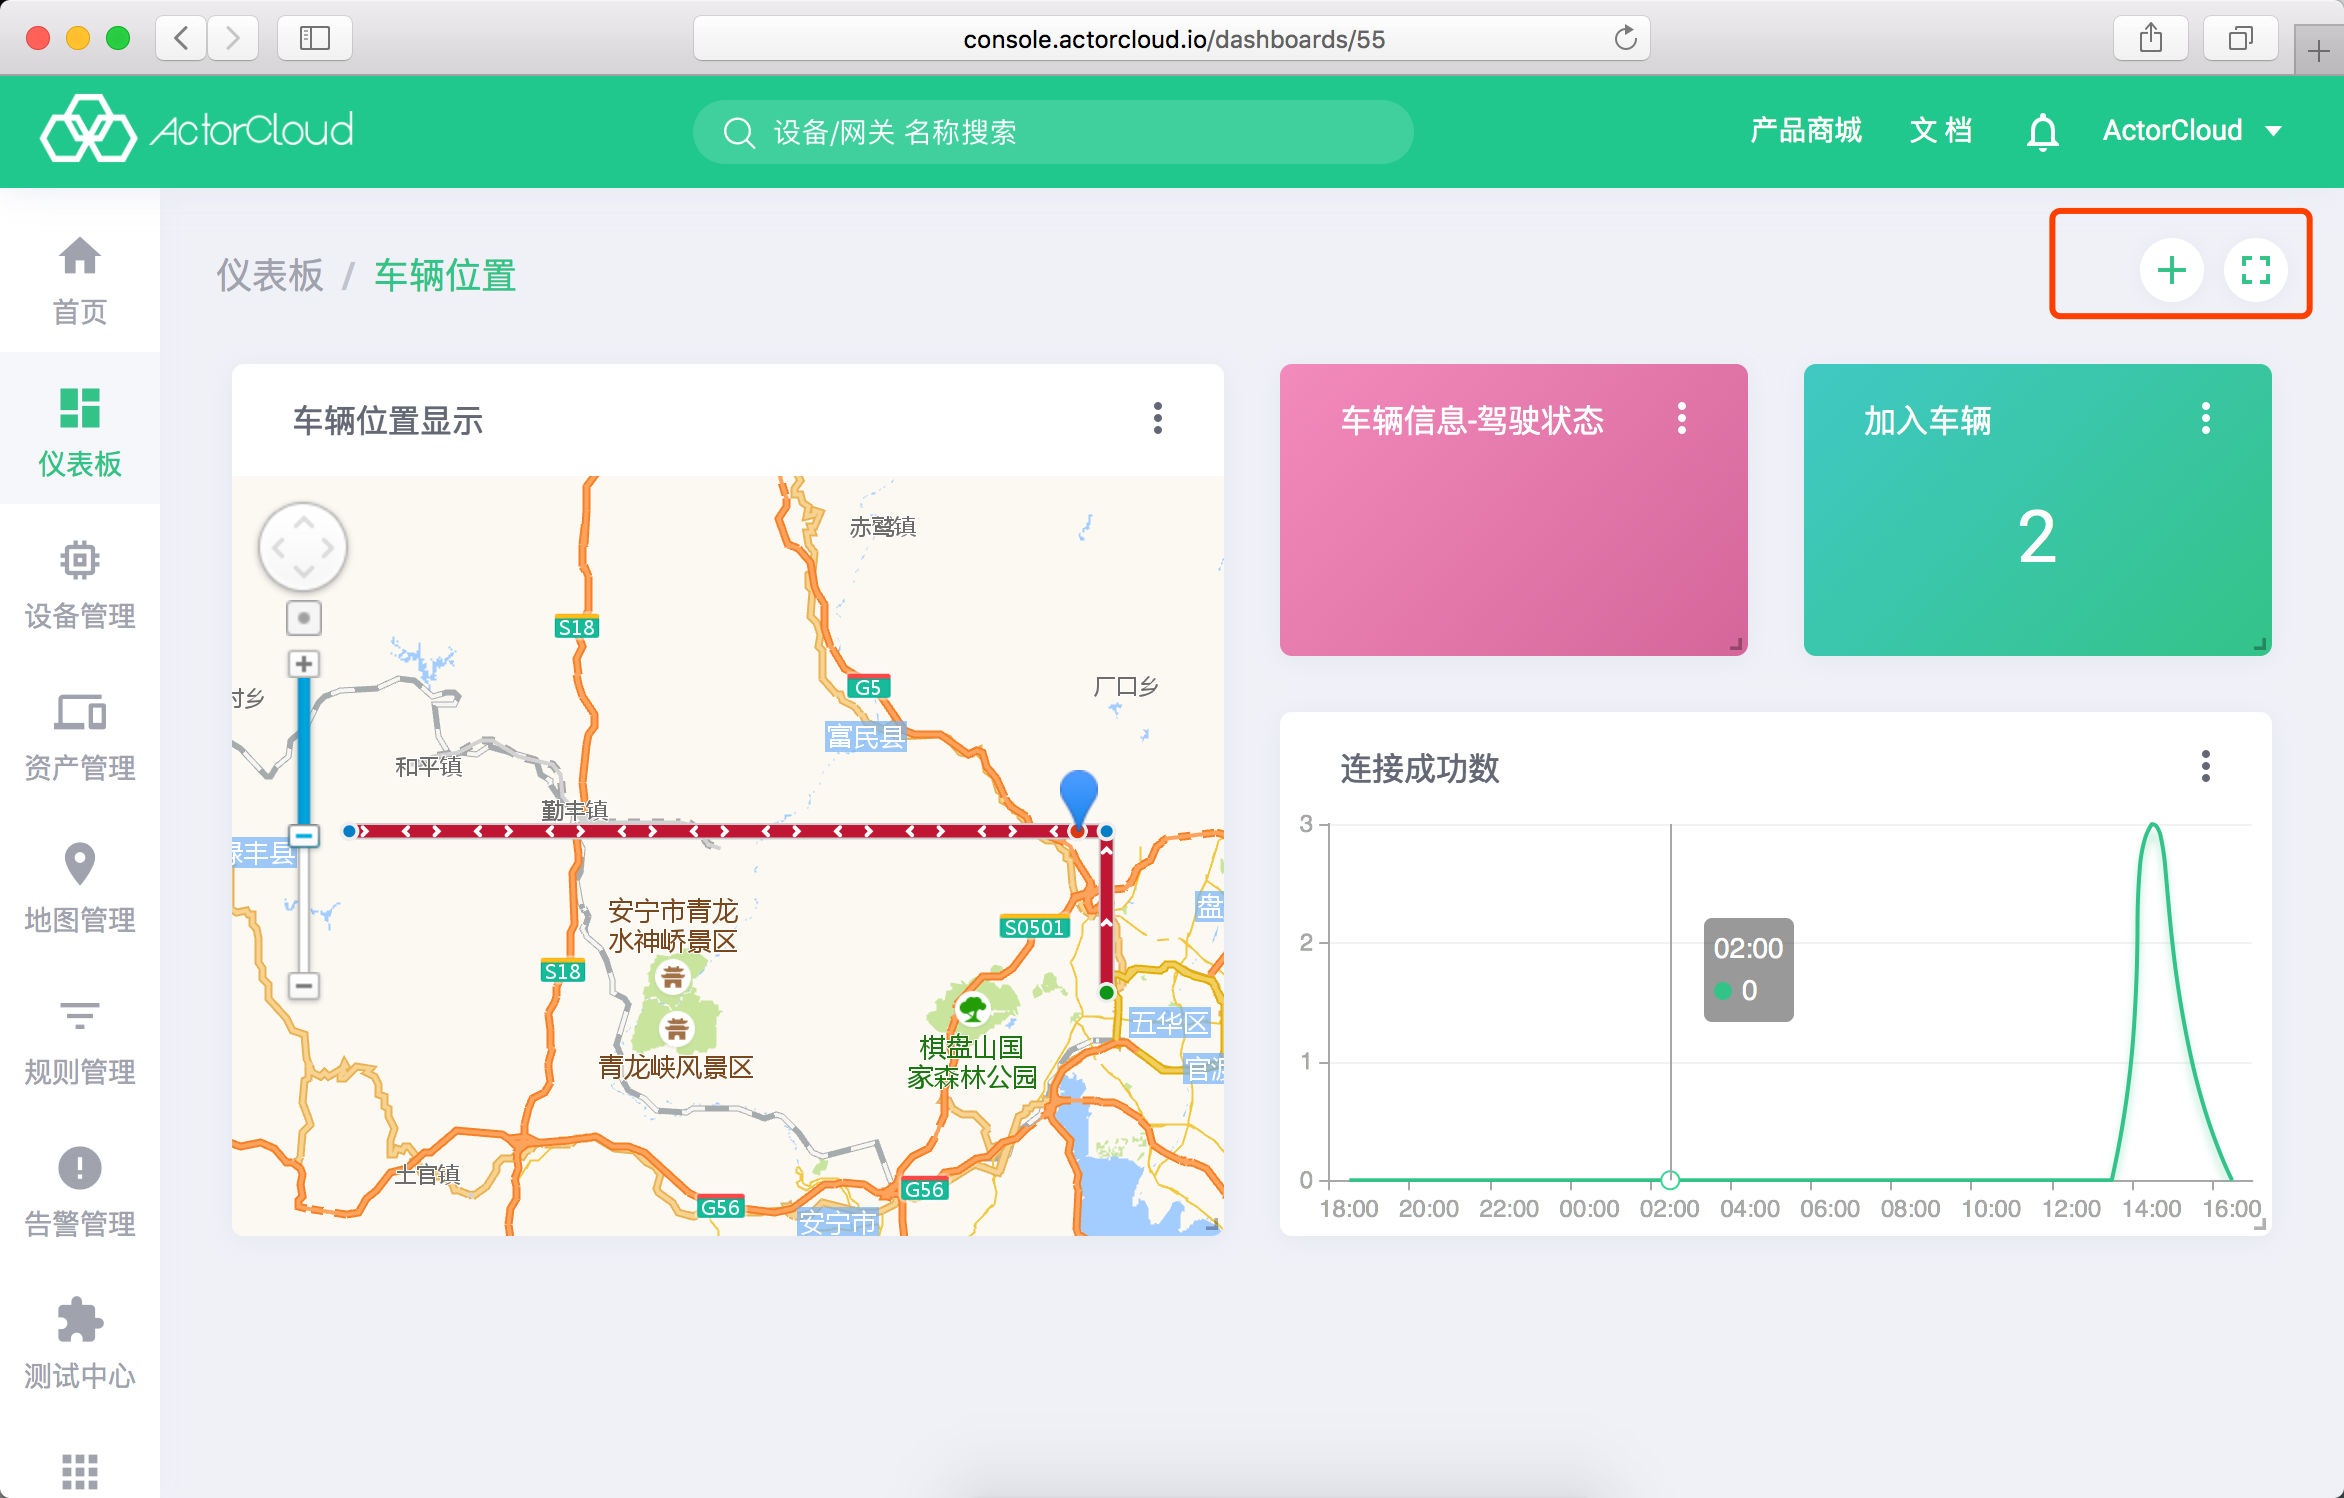
Task: Go to 仪表板 breadcrumb
Action: [x=270, y=275]
